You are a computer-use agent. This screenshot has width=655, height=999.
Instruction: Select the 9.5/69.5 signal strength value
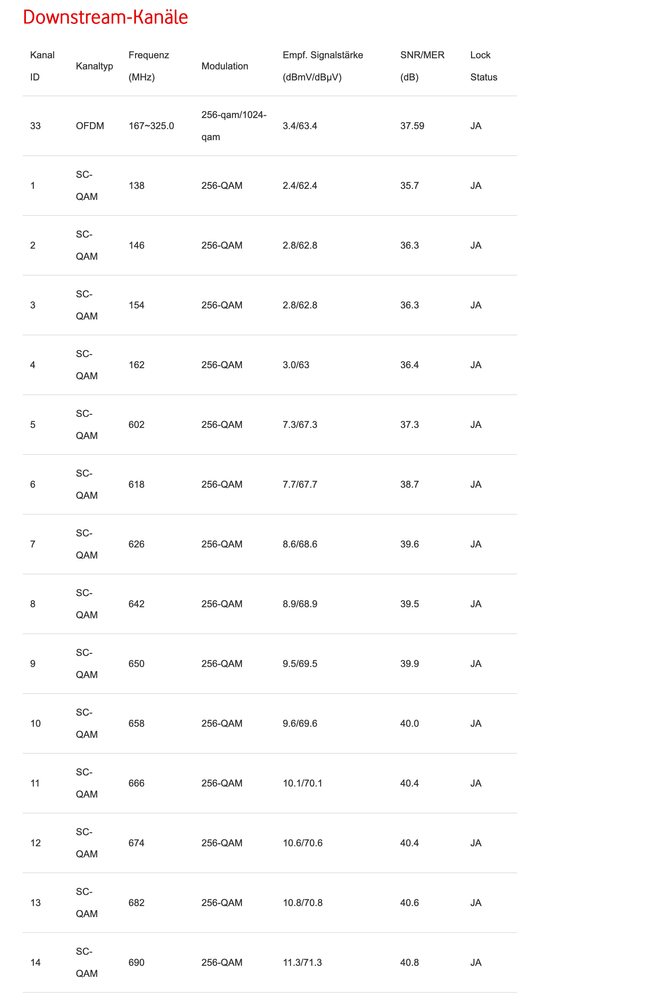click(x=300, y=664)
